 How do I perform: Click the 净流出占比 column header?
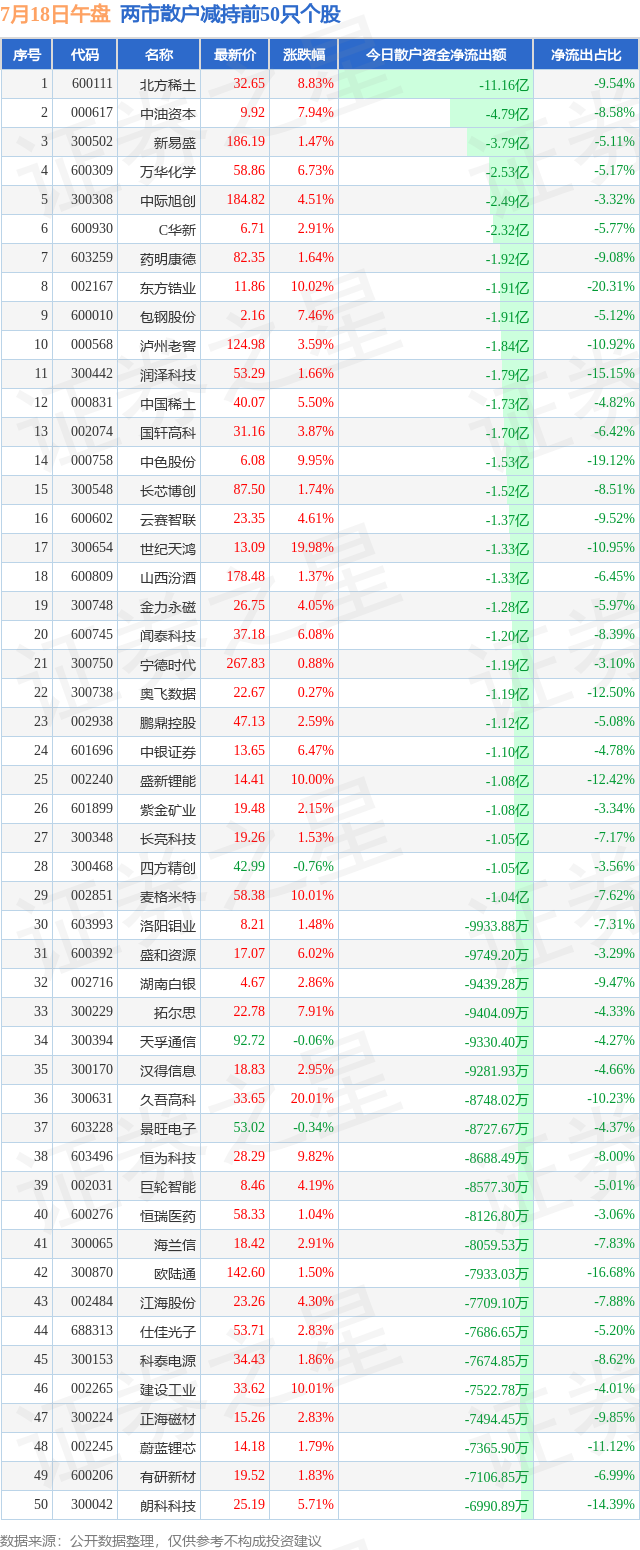pos(586,55)
